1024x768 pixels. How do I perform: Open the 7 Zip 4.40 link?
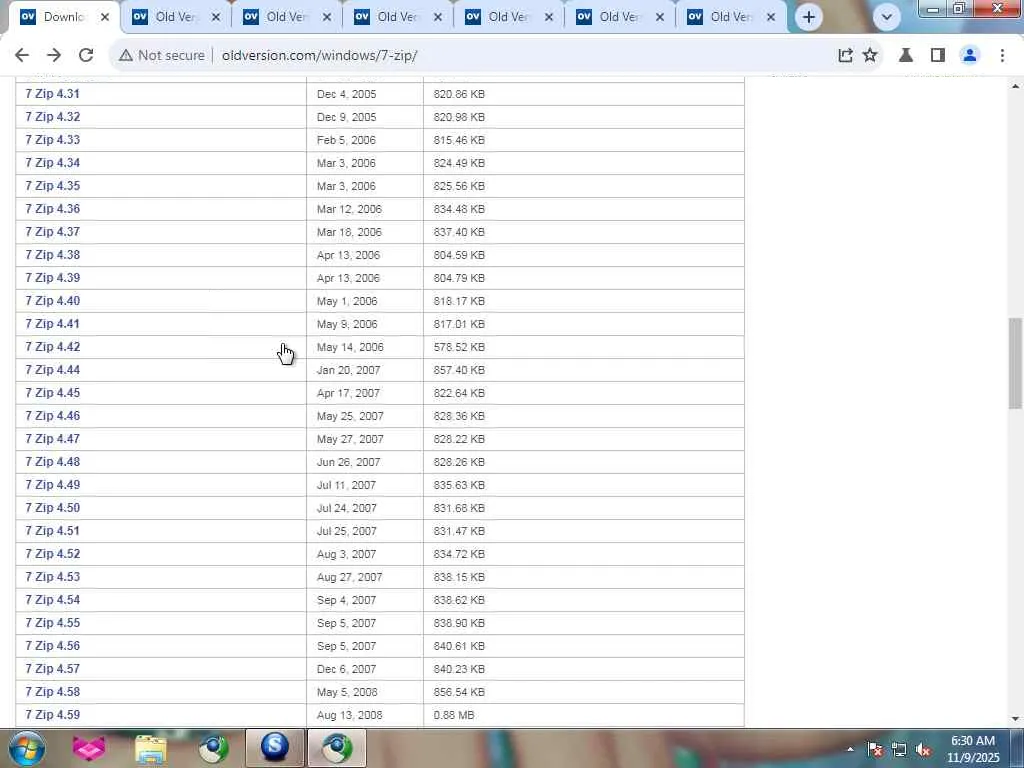coord(52,300)
